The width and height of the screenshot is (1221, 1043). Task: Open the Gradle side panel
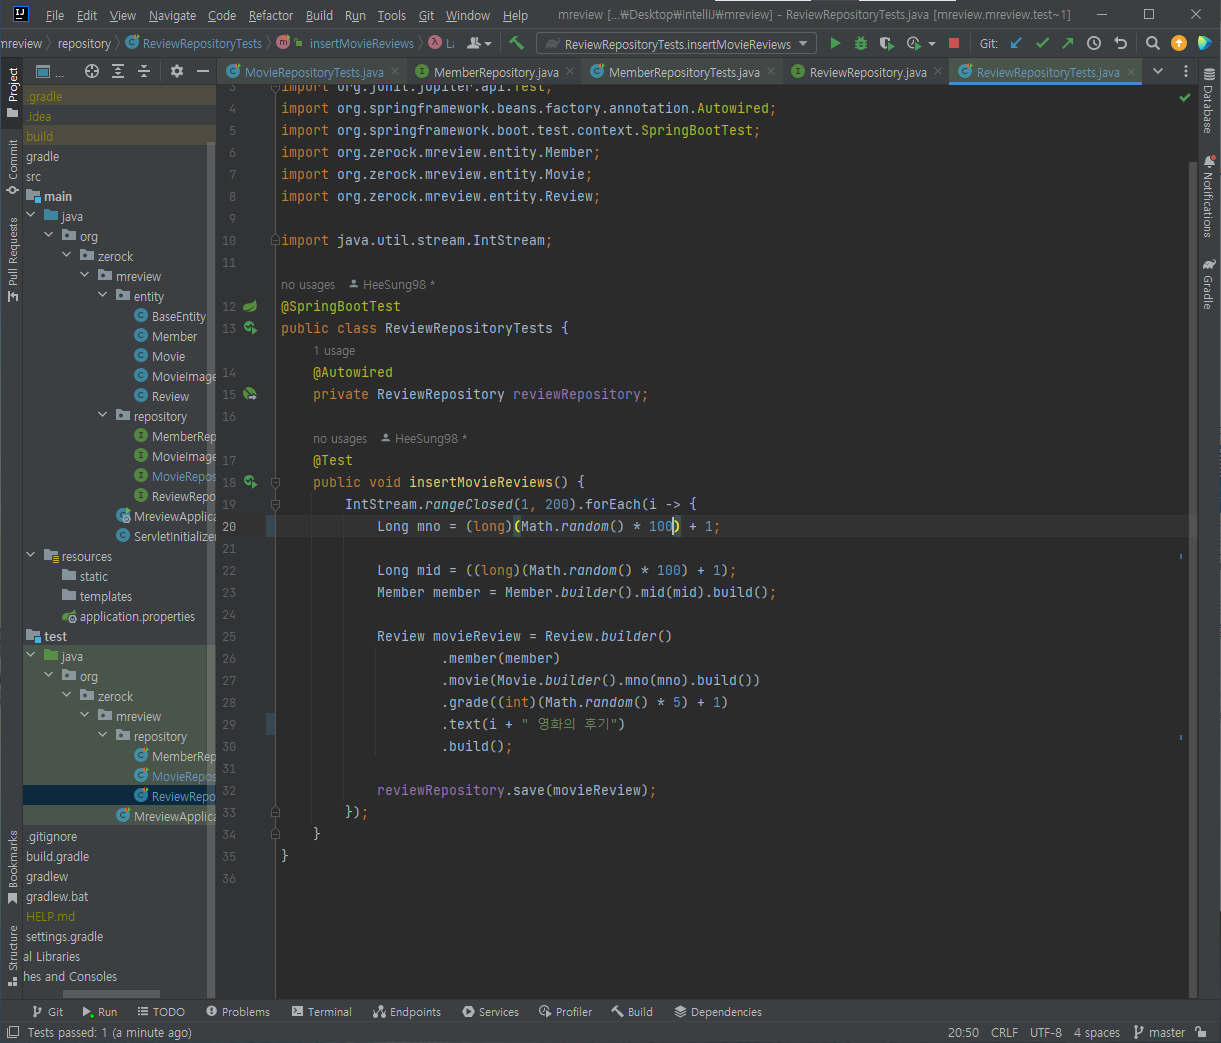(x=1209, y=284)
